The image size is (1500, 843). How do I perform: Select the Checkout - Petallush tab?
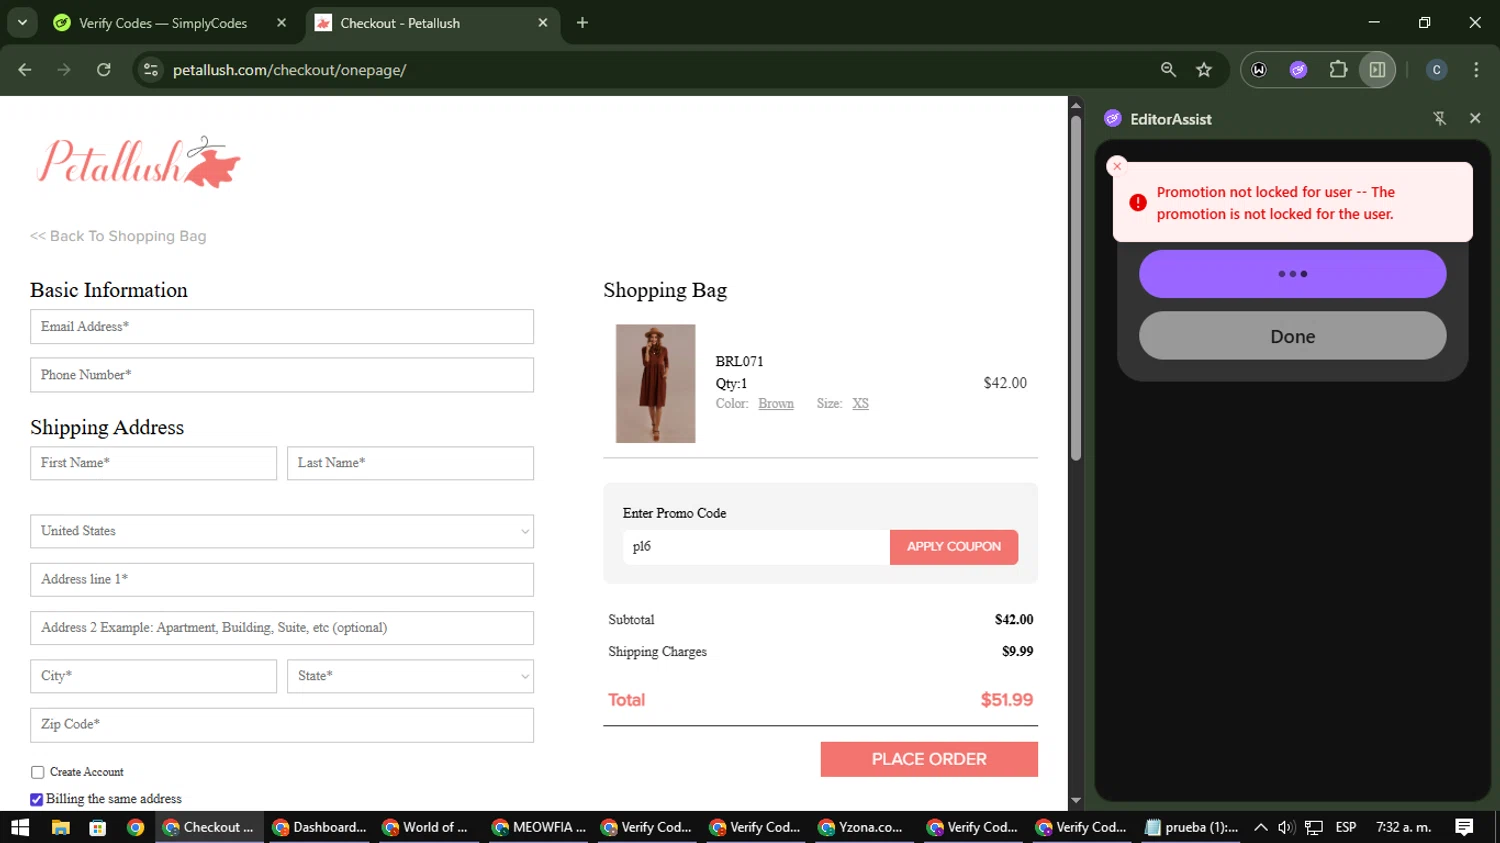[432, 23]
